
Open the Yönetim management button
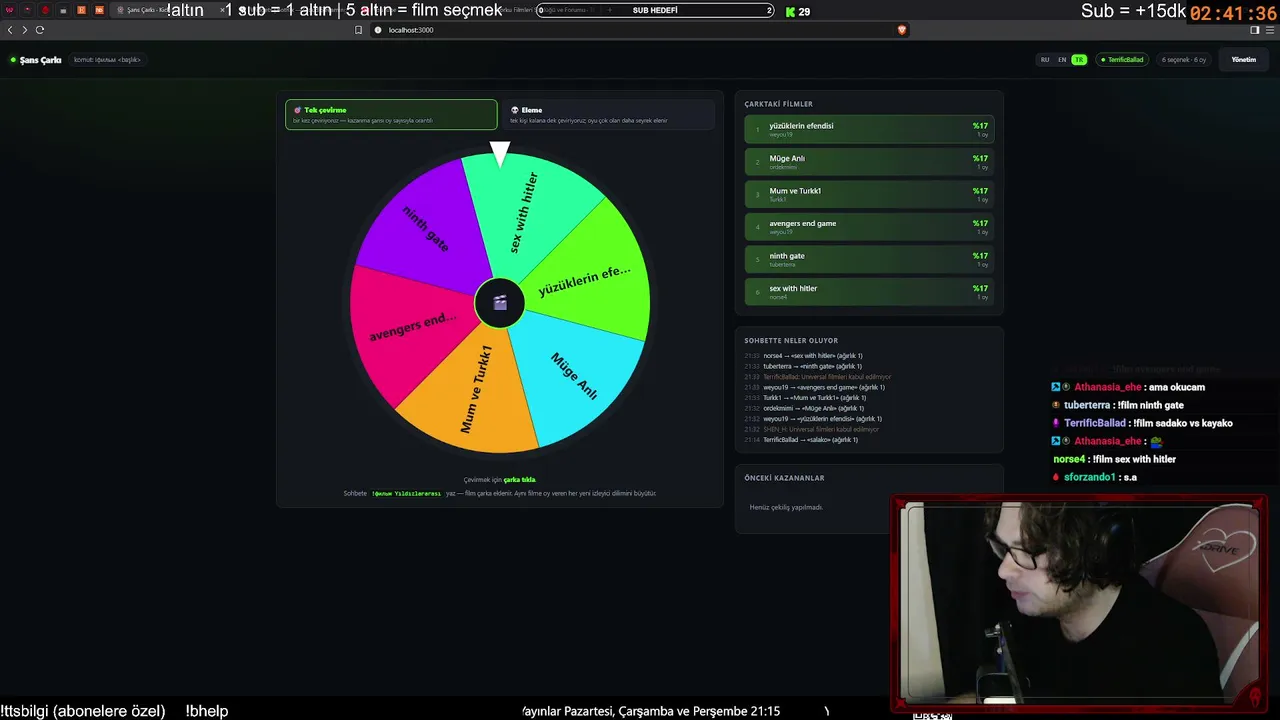click(1243, 60)
